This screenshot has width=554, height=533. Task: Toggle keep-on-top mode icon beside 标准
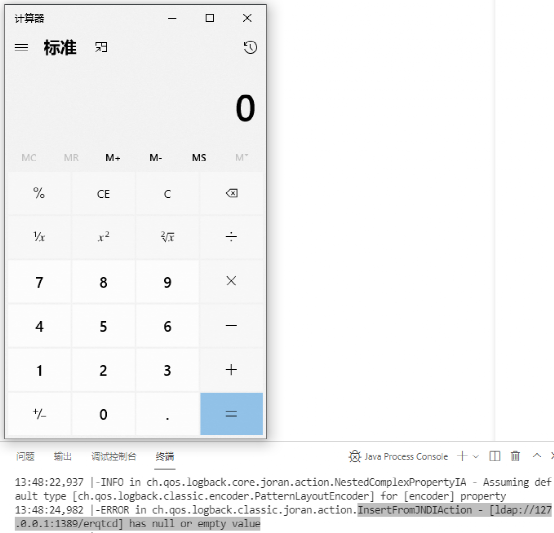pyautogui.click(x=101, y=47)
